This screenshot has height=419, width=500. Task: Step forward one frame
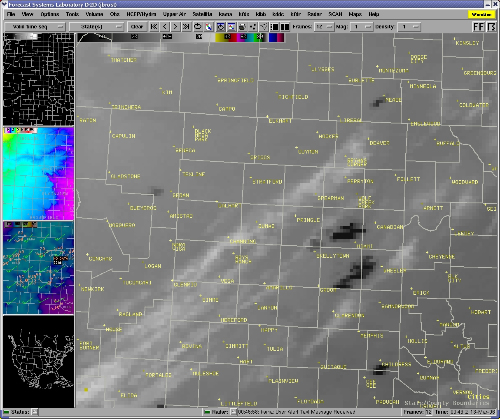point(176,27)
